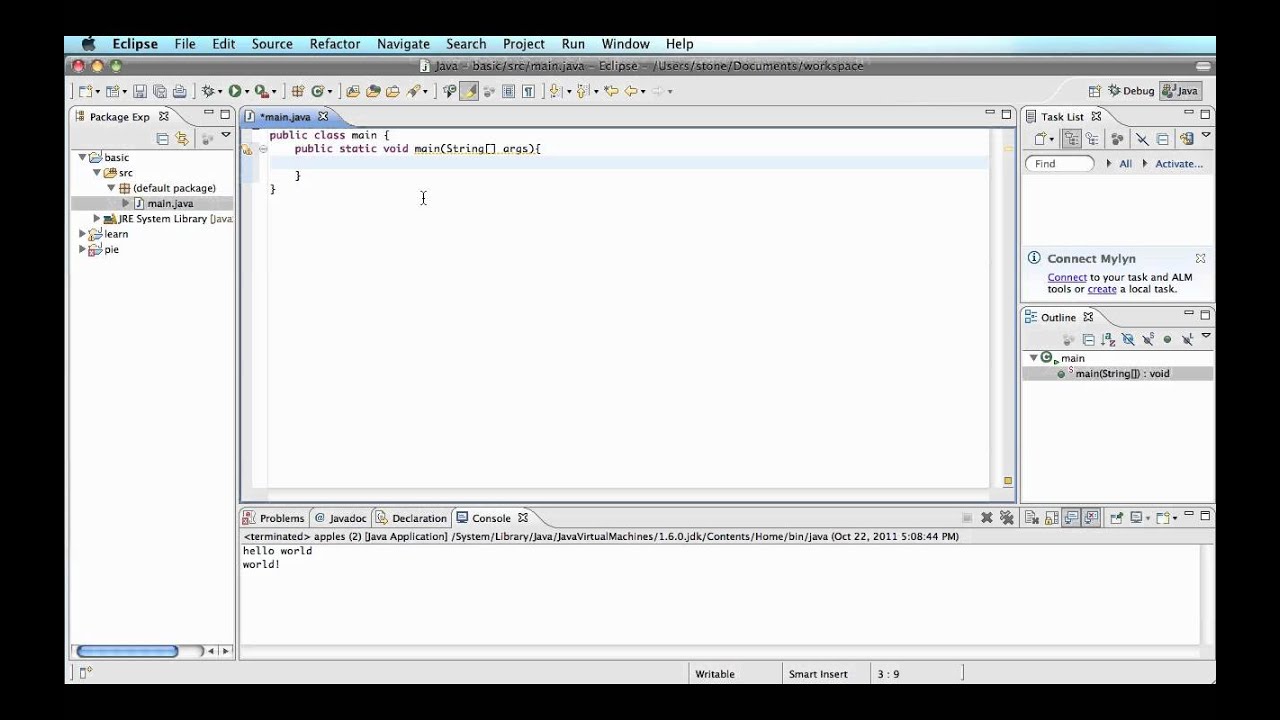Open the Declaration tab
The height and width of the screenshot is (720, 1280).
(411, 518)
